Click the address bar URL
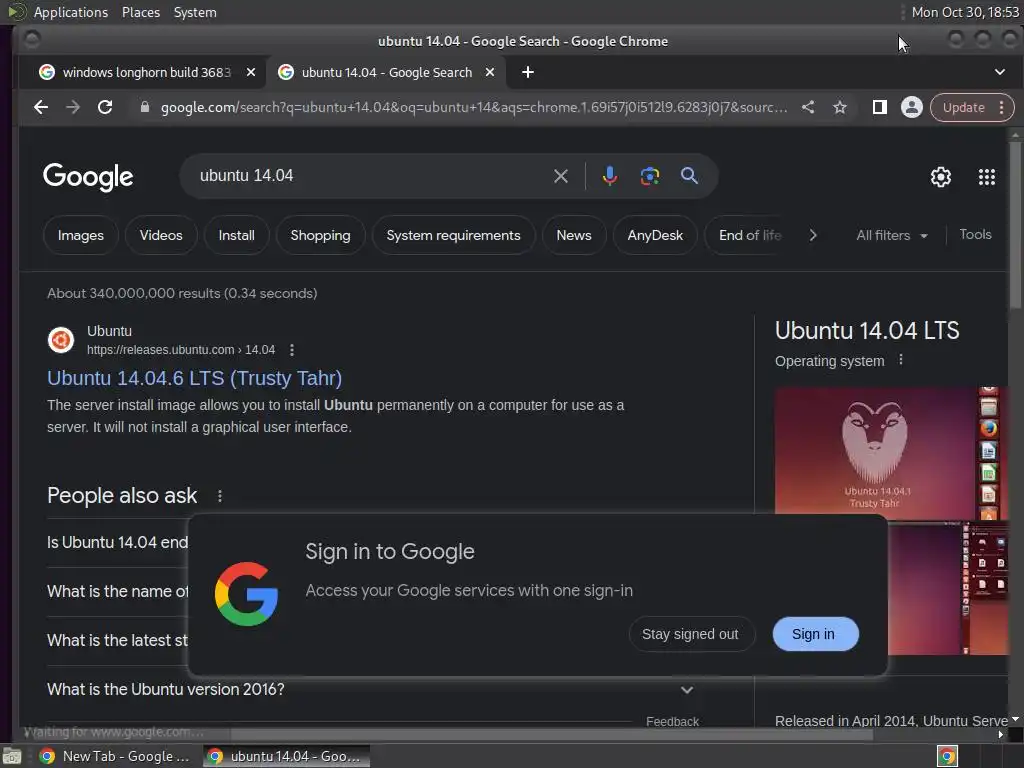Viewport: 1024px width, 768px height. click(473, 107)
